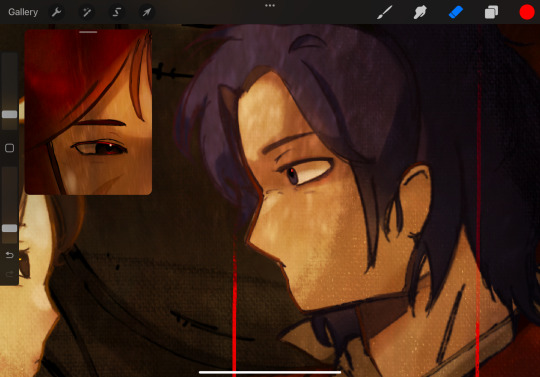The height and width of the screenshot is (377, 540).
Task: Open the red color picker swatch
Action: click(527, 12)
